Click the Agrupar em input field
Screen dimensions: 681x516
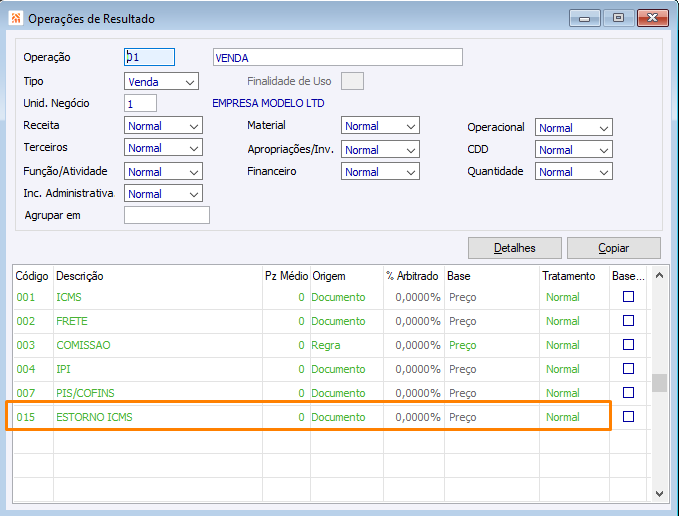coord(167,215)
